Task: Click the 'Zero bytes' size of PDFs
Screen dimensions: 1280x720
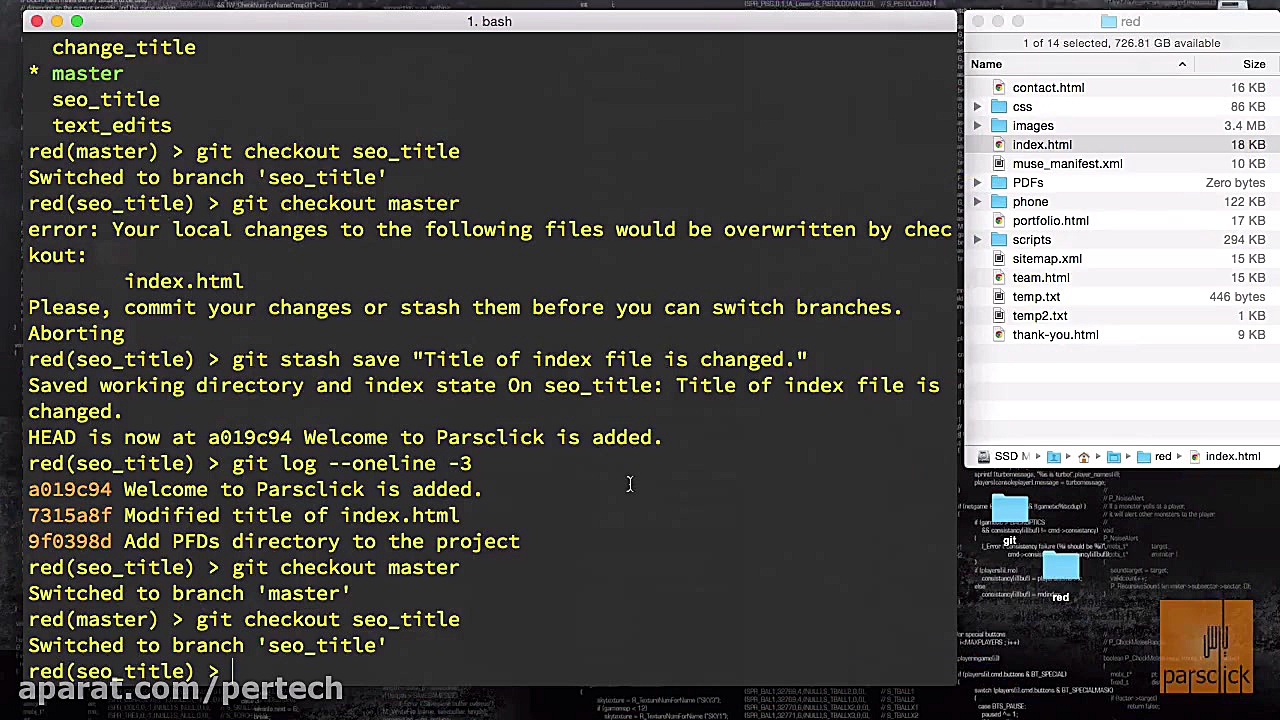Action: pyautogui.click(x=1235, y=183)
